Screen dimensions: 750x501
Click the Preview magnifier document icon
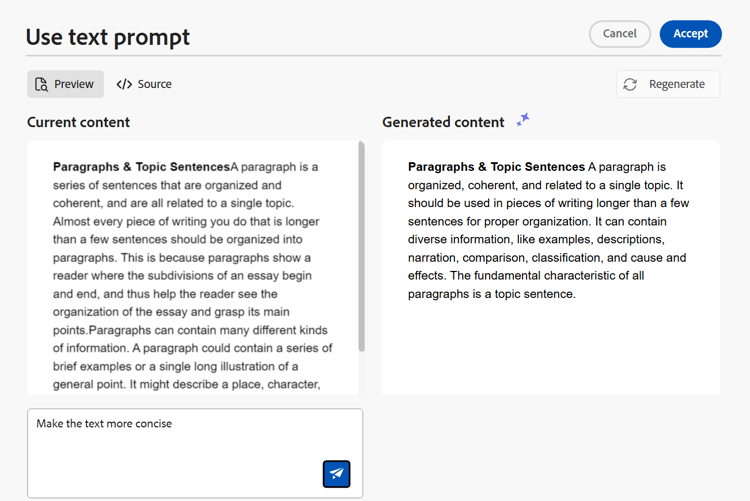click(41, 85)
